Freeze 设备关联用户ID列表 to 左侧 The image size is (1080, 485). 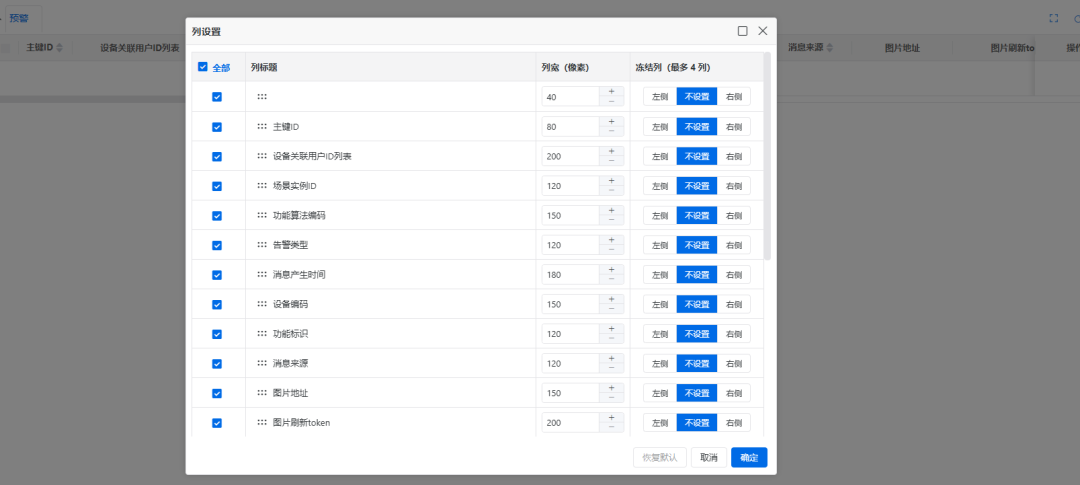pyautogui.click(x=660, y=156)
